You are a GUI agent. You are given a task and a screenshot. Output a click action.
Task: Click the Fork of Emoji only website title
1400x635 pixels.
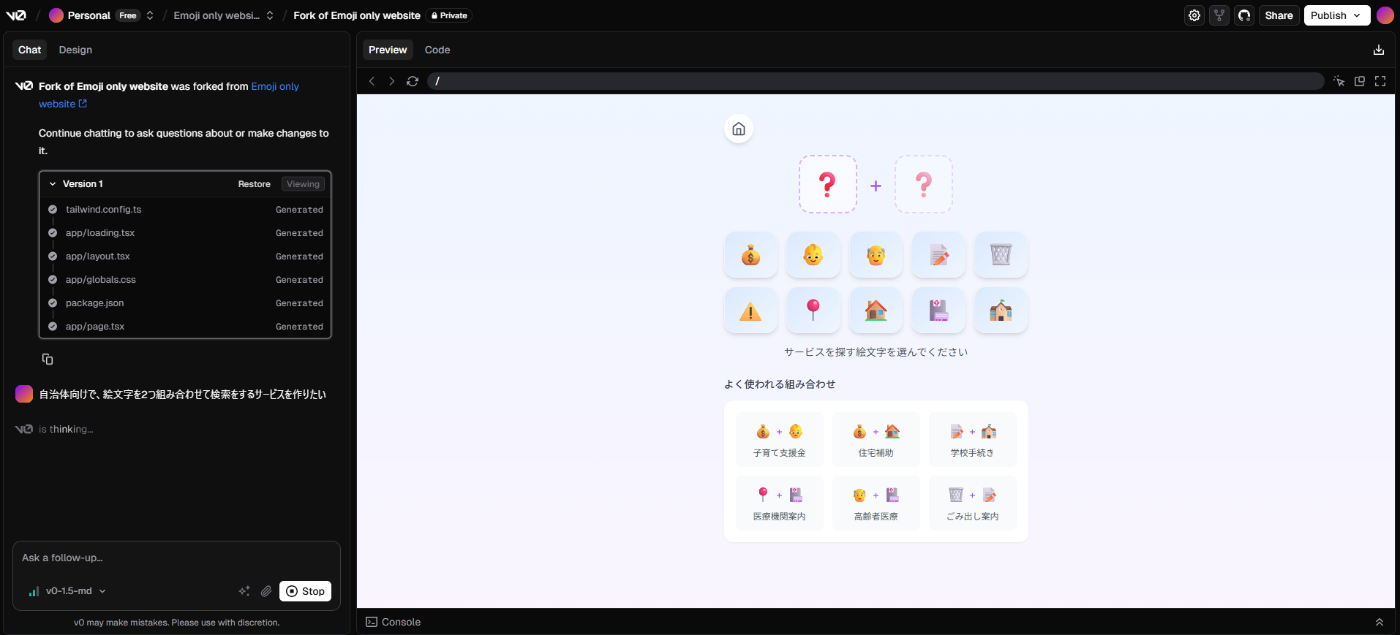click(x=356, y=15)
